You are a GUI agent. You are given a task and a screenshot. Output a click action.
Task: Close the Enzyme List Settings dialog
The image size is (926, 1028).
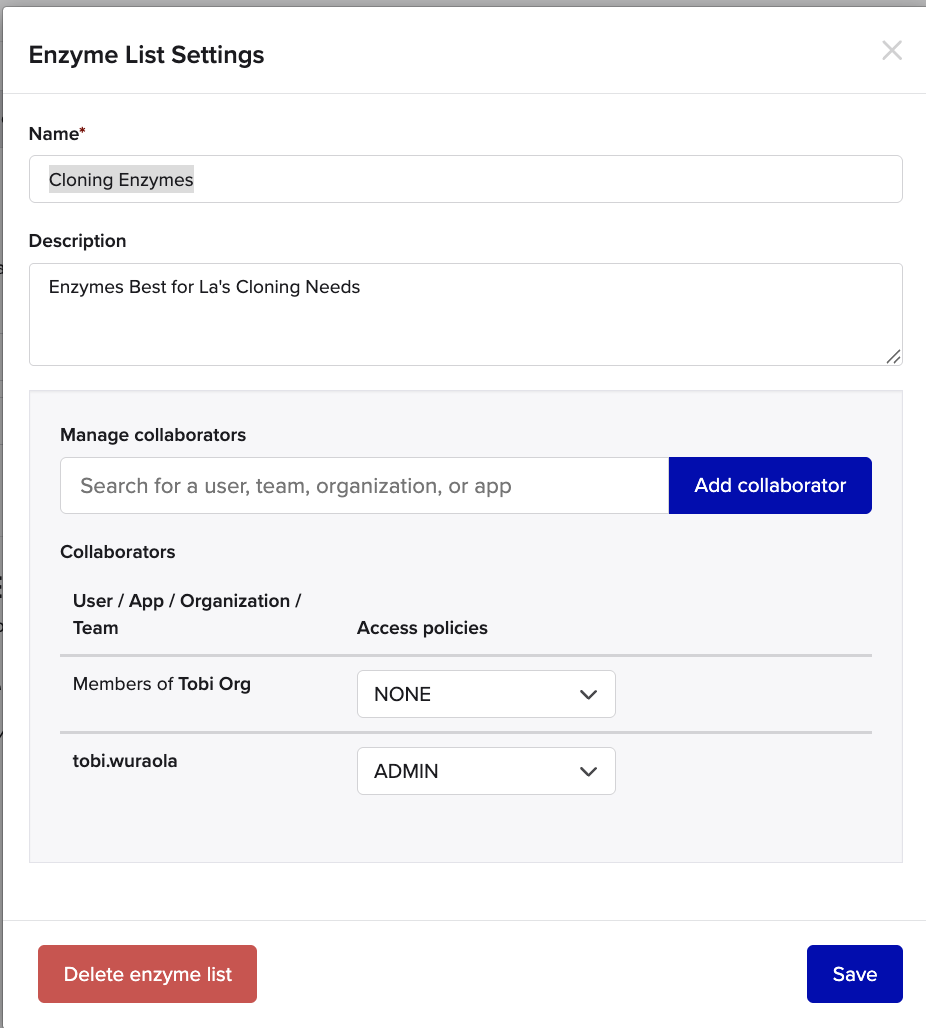[891, 51]
